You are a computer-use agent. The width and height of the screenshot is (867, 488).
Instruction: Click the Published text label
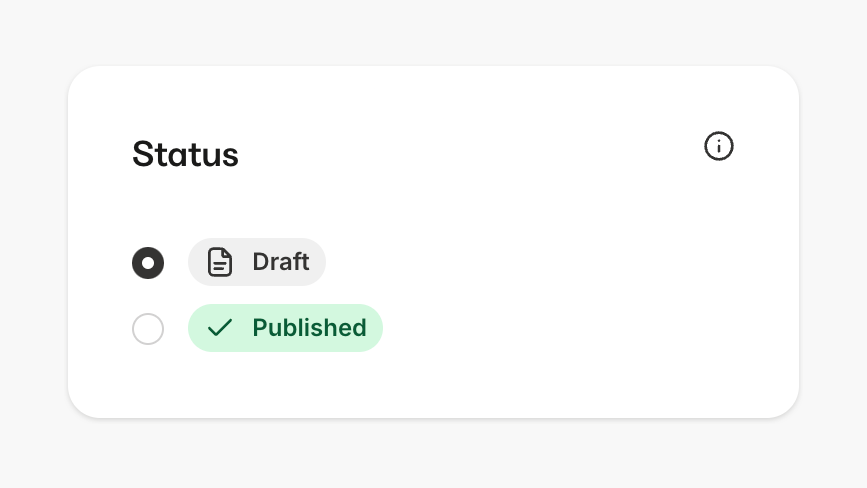pos(309,328)
